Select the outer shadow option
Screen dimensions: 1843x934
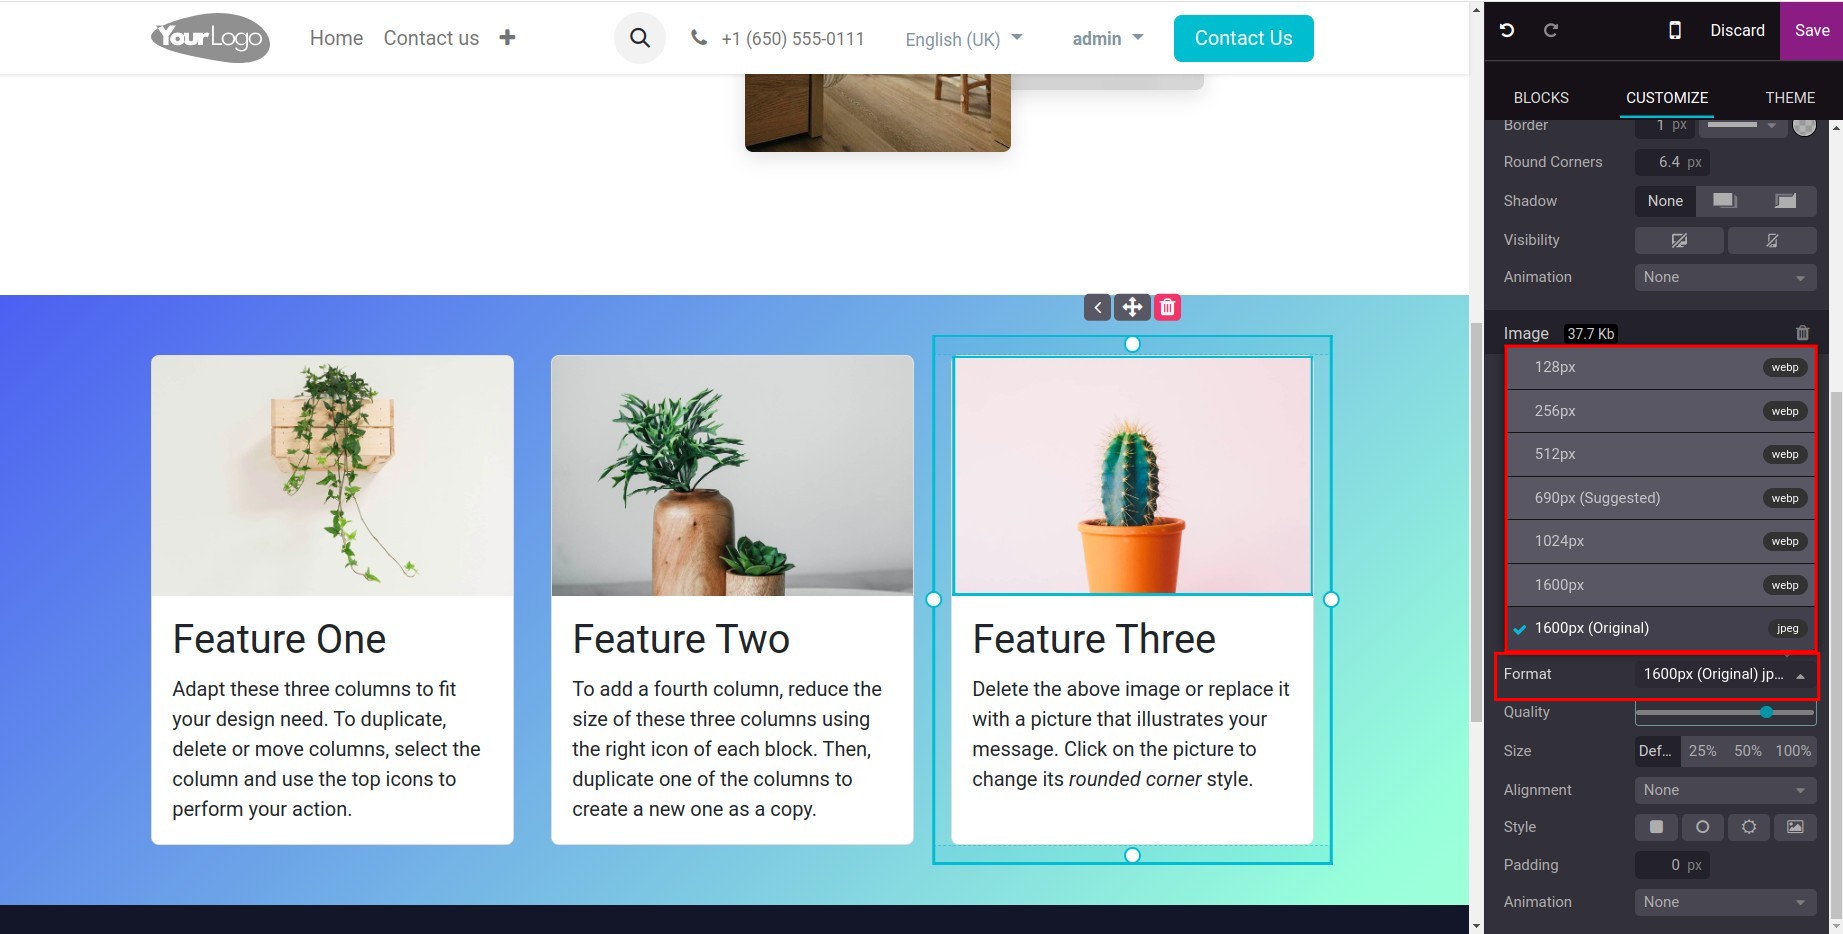[1725, 201]
